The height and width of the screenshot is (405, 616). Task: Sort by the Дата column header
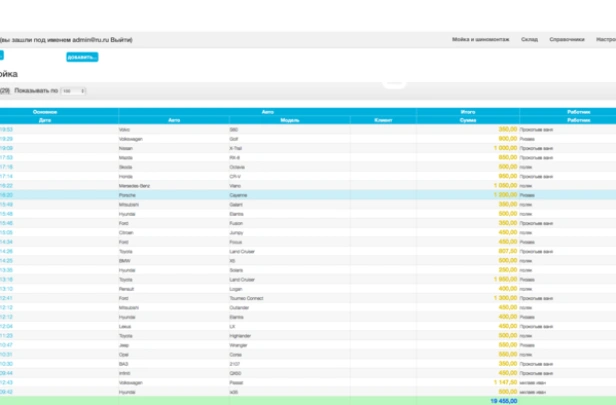44,120
